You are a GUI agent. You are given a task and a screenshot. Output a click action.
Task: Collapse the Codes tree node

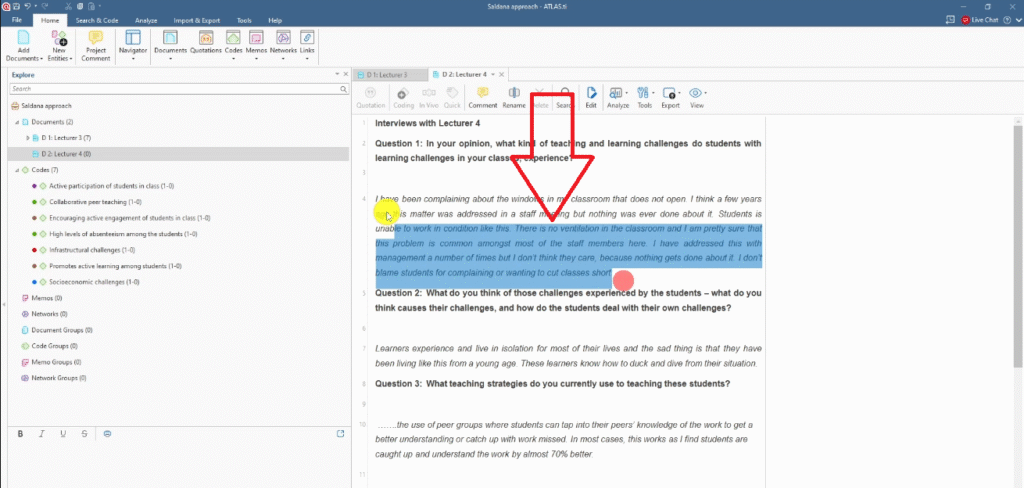pos(17,170)
